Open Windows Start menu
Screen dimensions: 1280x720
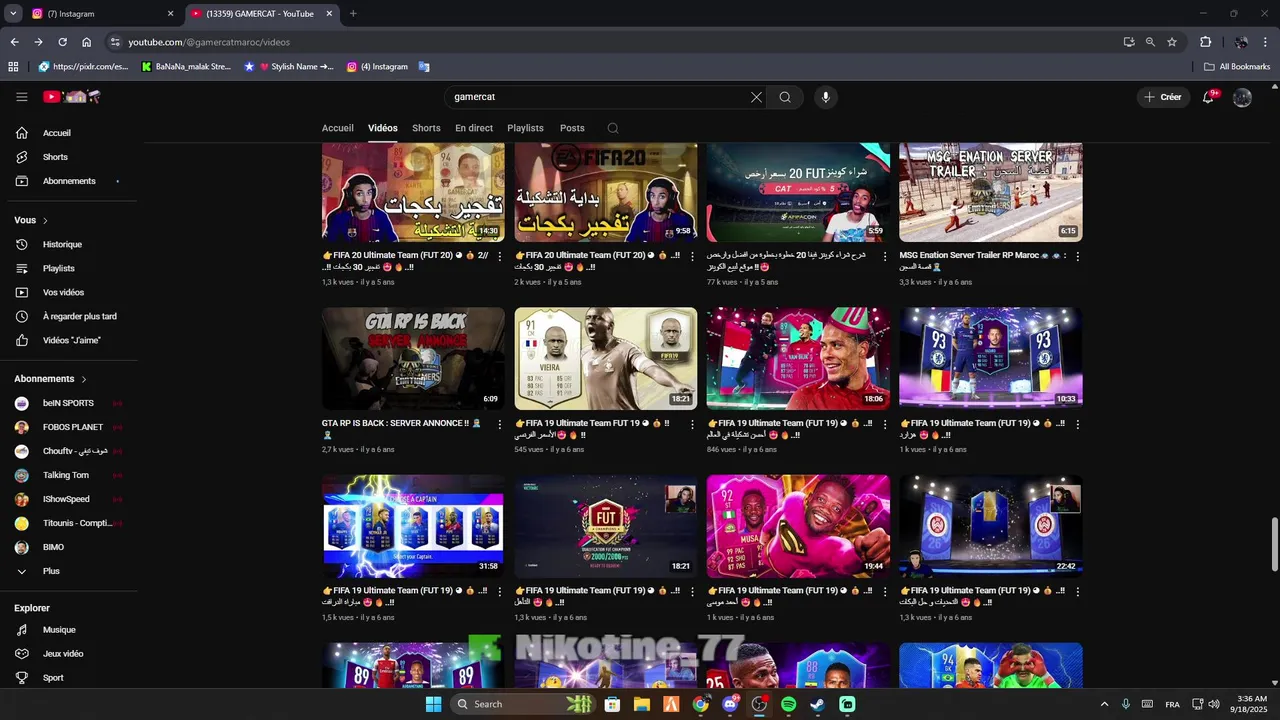[x=433, y=704]
